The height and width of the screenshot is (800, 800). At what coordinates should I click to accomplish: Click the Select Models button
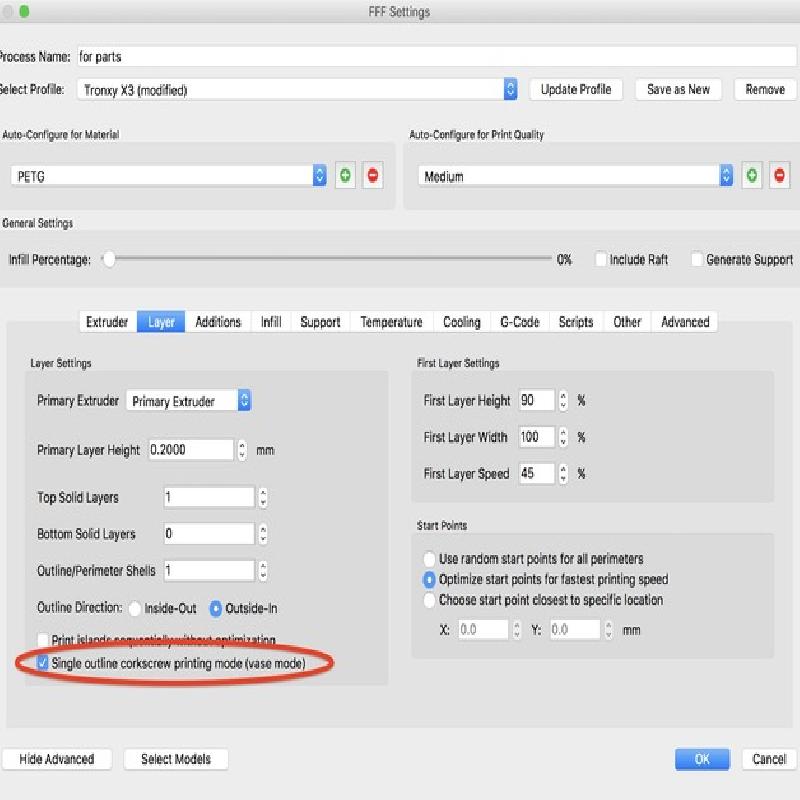pyautogui.click(x=176, y=759)
